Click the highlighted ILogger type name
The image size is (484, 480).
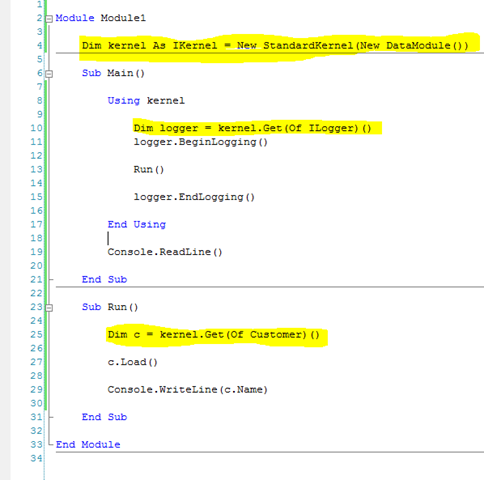(333, 128)
